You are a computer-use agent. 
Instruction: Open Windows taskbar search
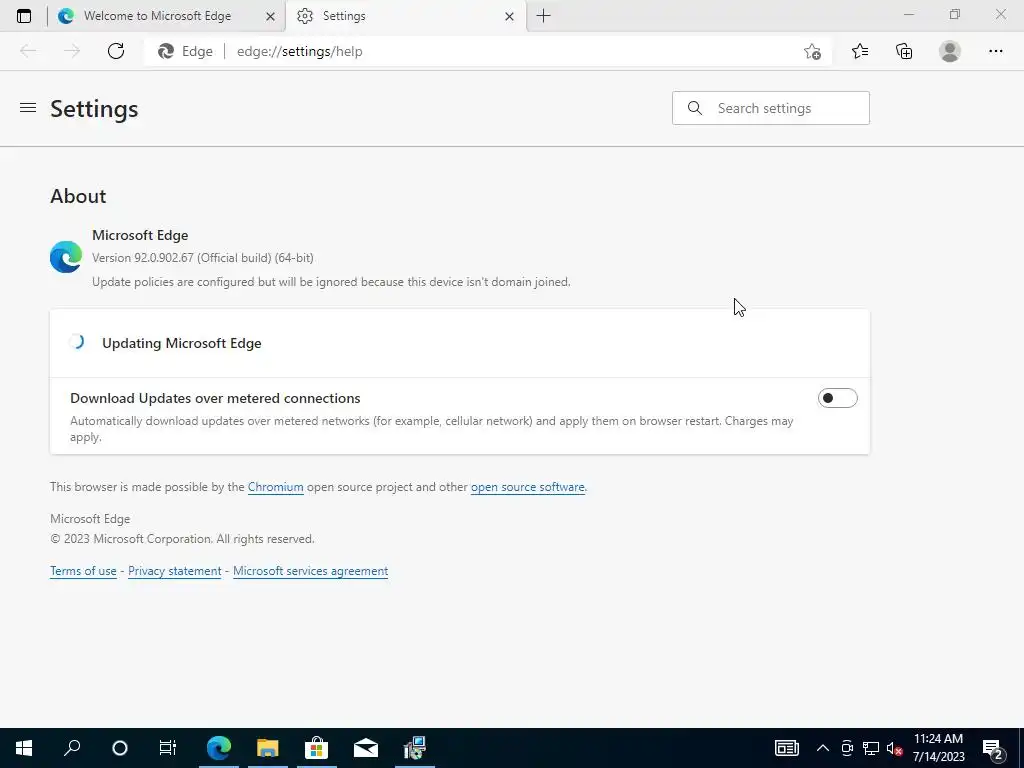point(72,748)
